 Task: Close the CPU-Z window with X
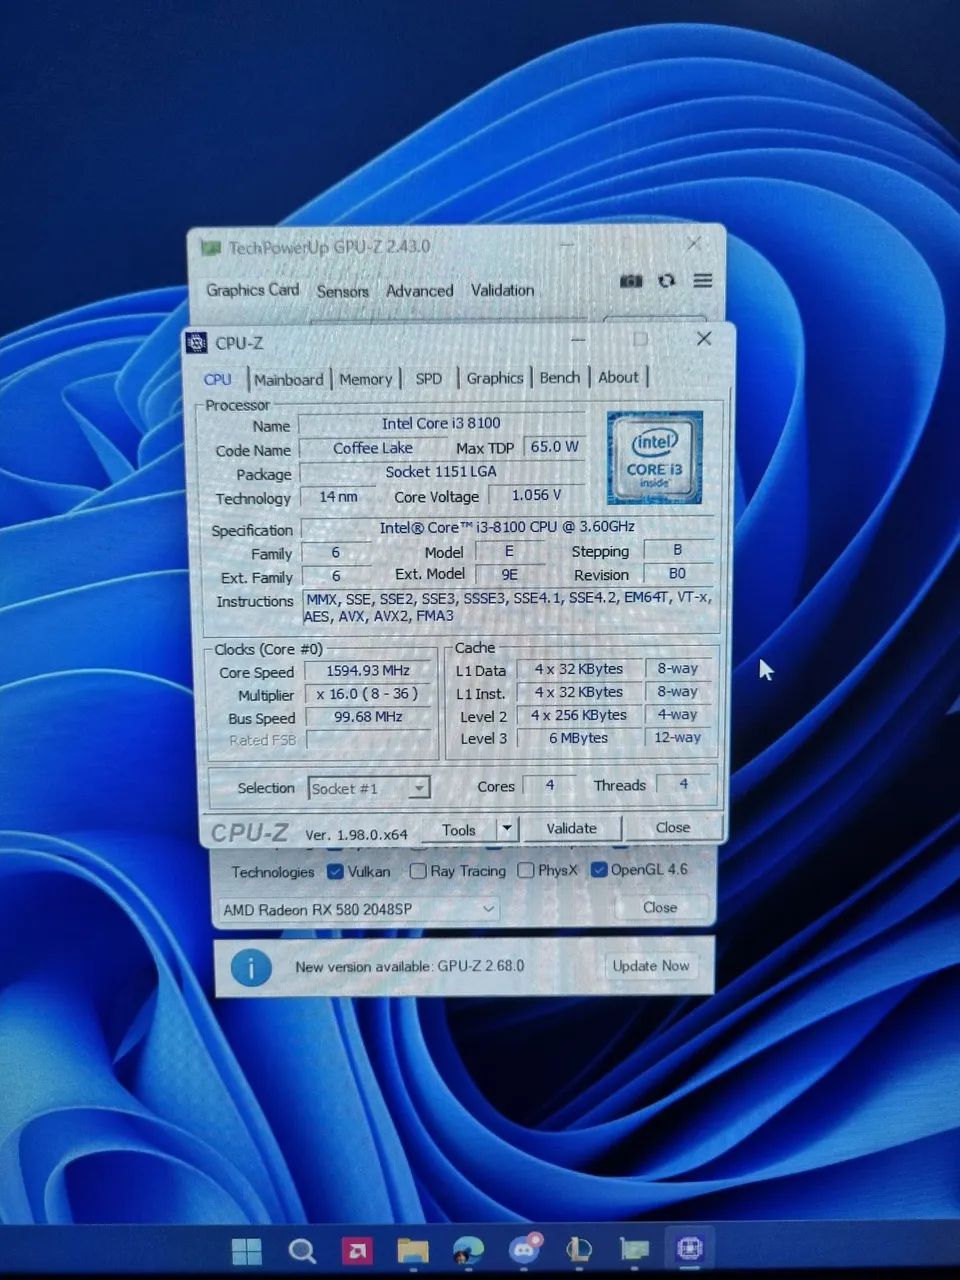coord(704,339)
